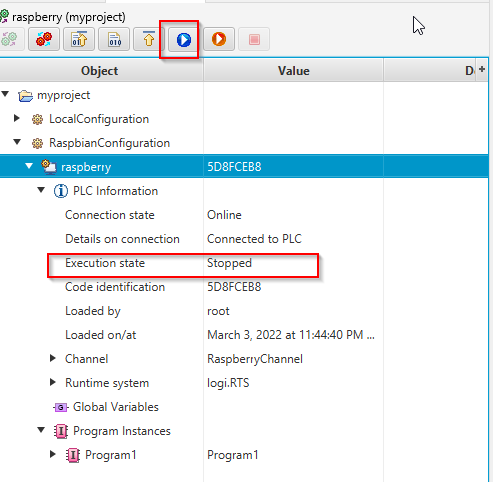Image resolution: width=493 pixels, height=482 pixels.
Task: Collapse the myproject tree node
Action: pos(5,94)
